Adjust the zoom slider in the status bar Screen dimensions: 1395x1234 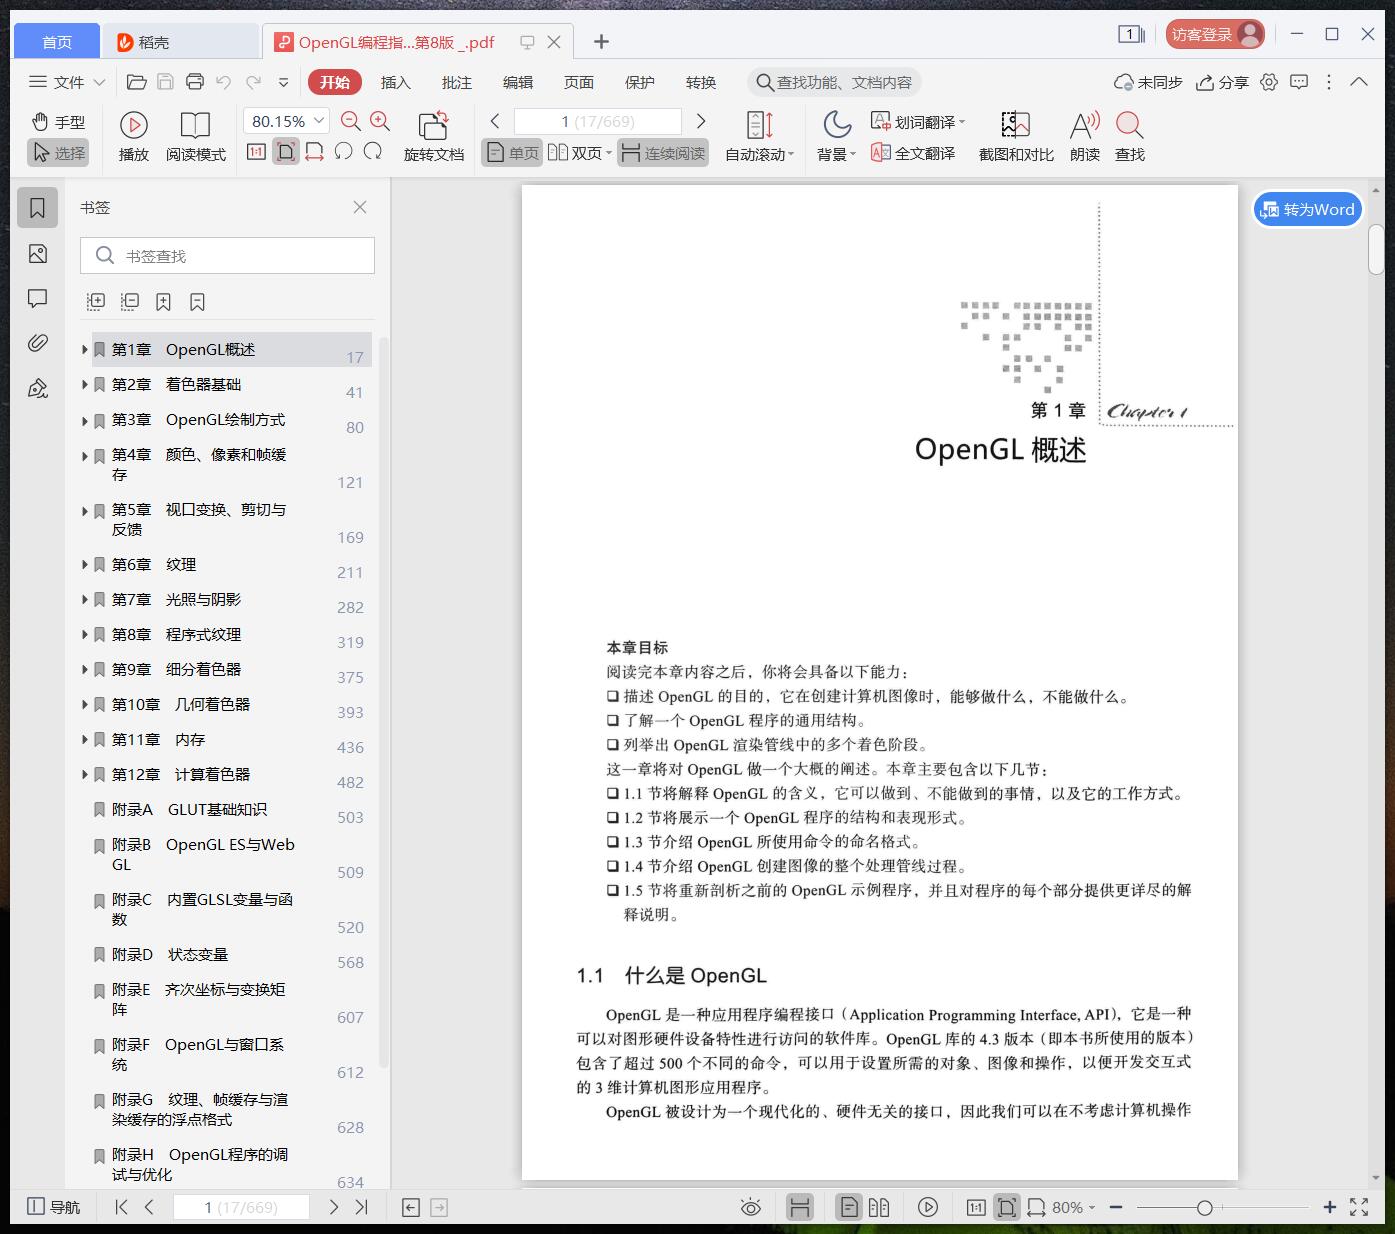[1205, 1208]
